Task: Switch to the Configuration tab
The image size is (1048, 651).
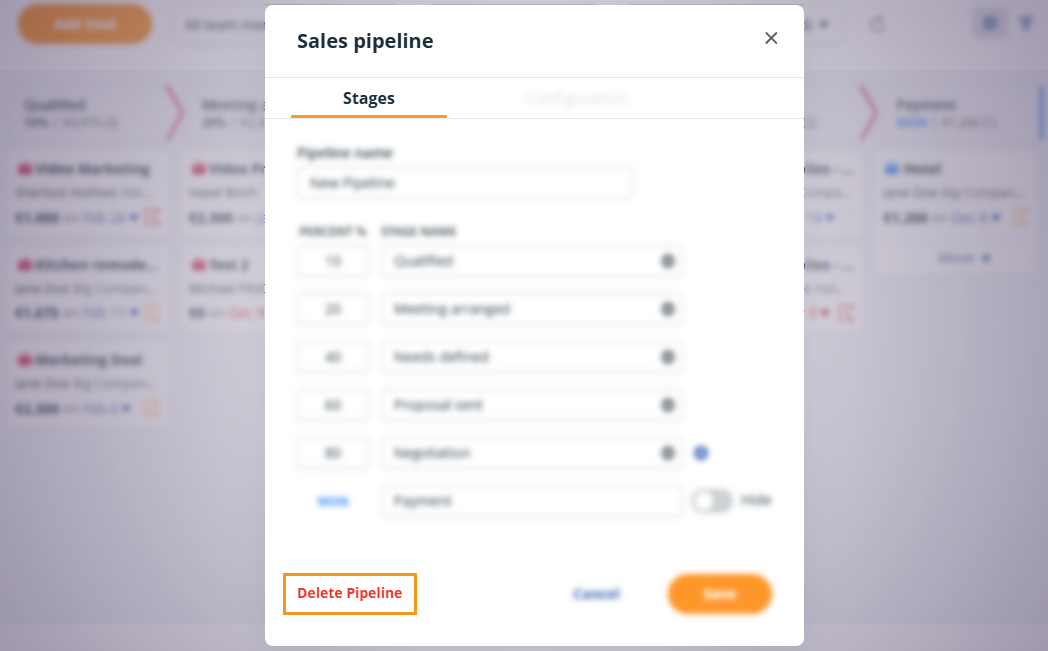Action: (577, 98)
